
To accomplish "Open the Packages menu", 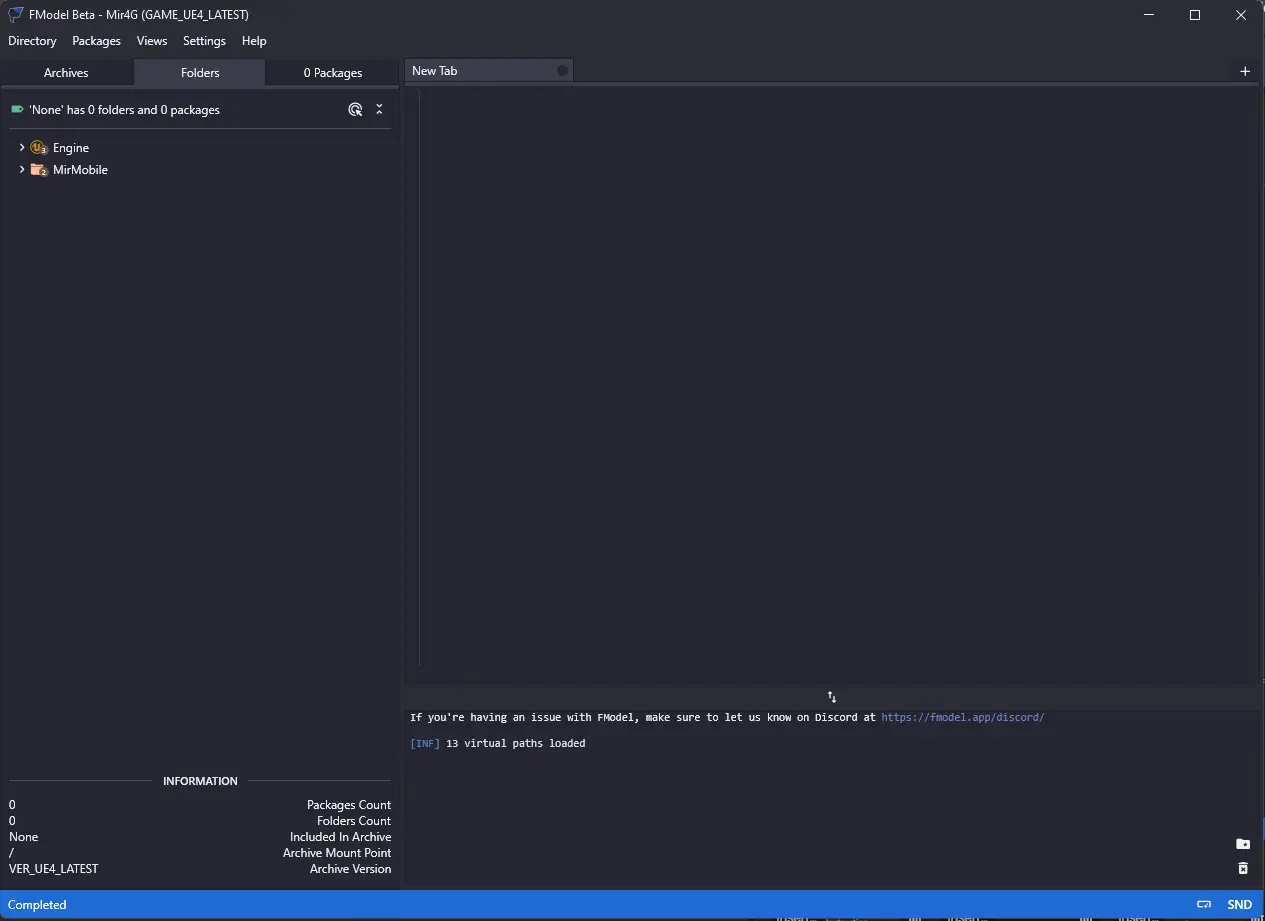I will pyautogui.click(x=96, y=41).
